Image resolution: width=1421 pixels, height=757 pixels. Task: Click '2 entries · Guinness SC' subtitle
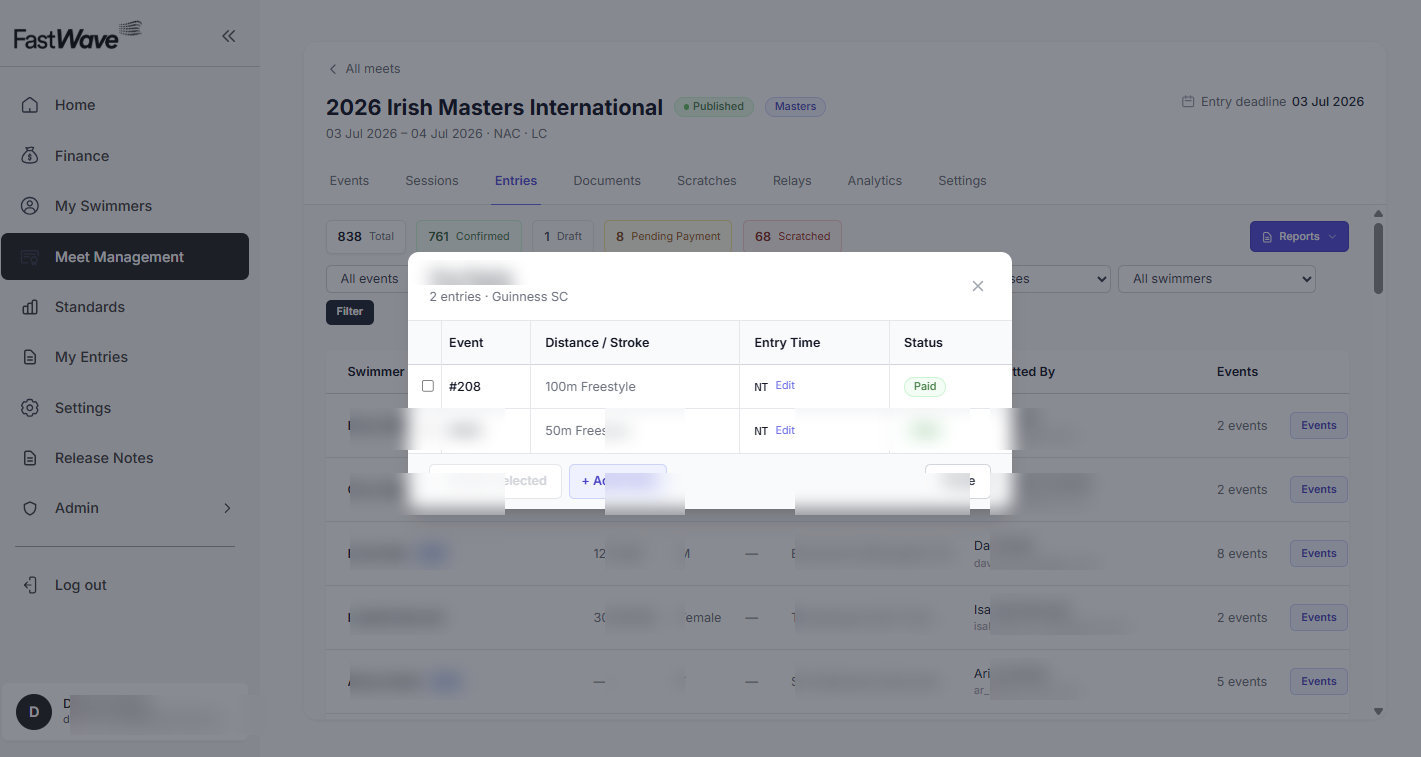[499, 297]
